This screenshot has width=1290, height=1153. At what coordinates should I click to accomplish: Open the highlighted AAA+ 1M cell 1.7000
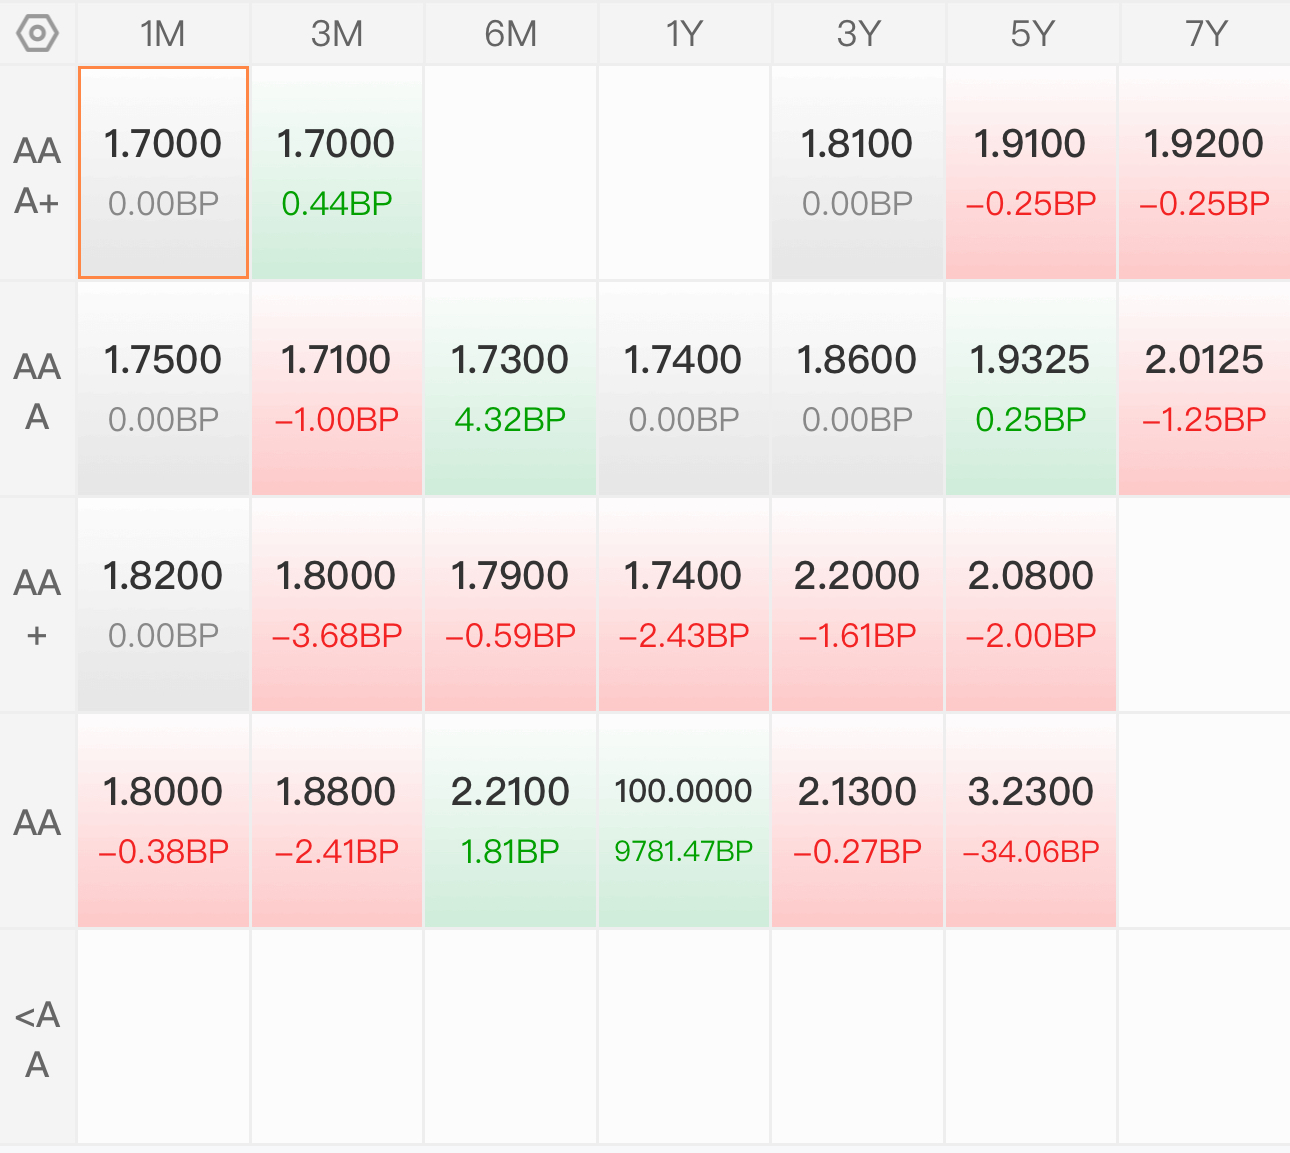point(163,172)
